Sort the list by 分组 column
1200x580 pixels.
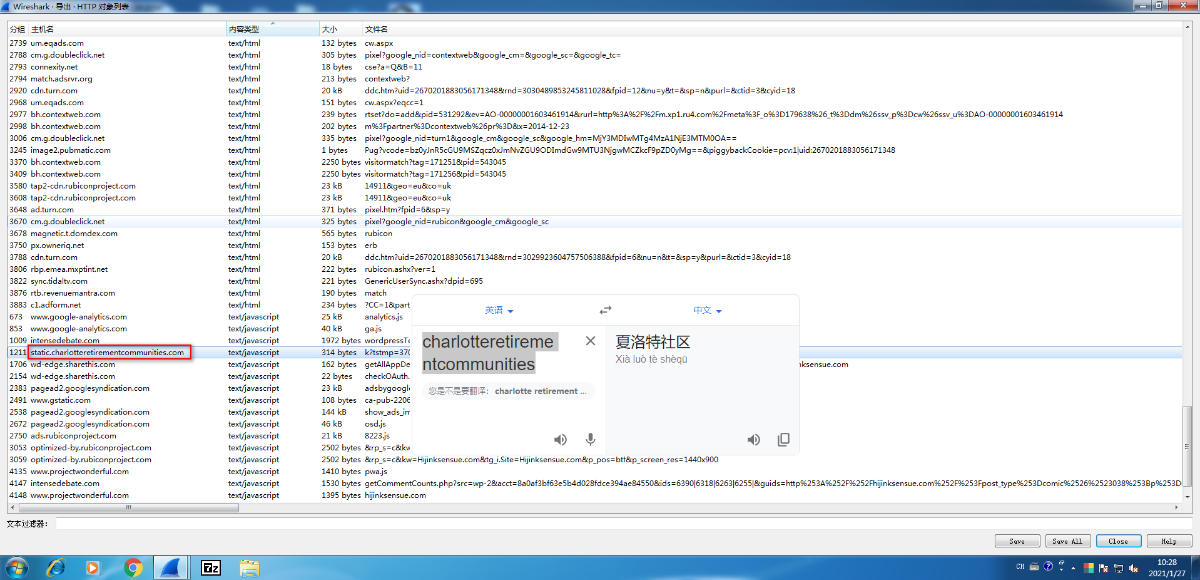pos(17,30)
